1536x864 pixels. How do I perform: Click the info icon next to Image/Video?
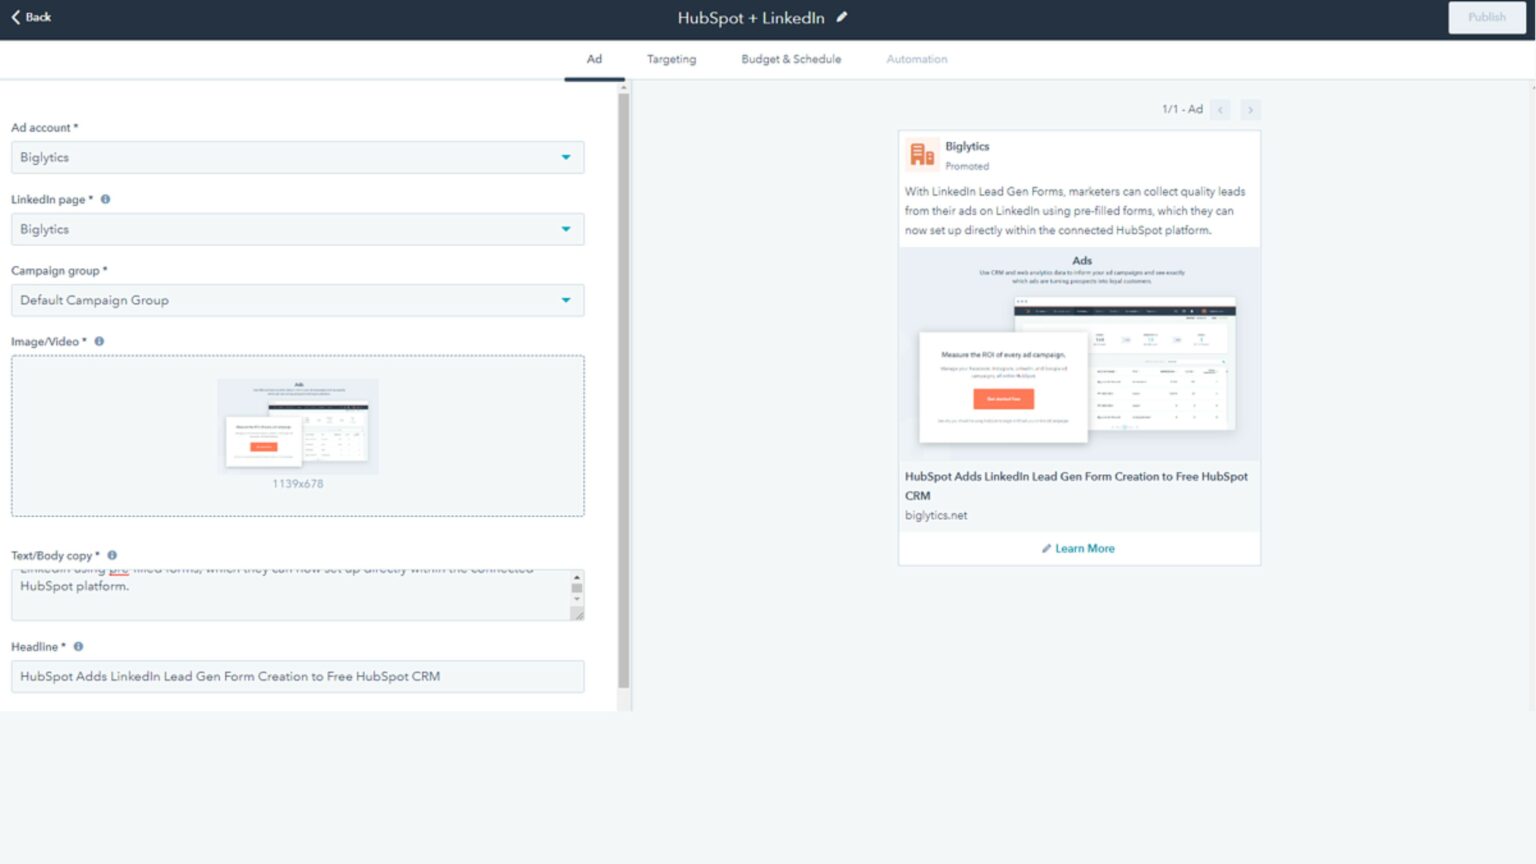coord(99,341)
